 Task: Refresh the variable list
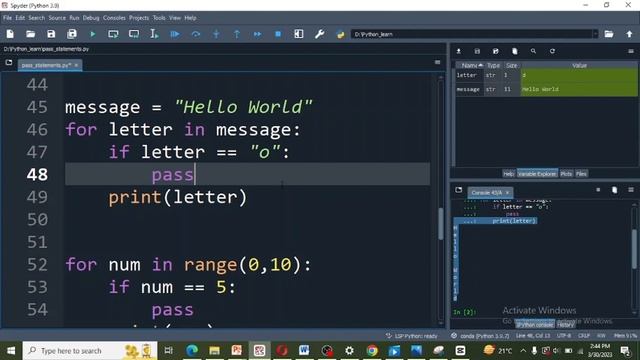tap(552, 51)
